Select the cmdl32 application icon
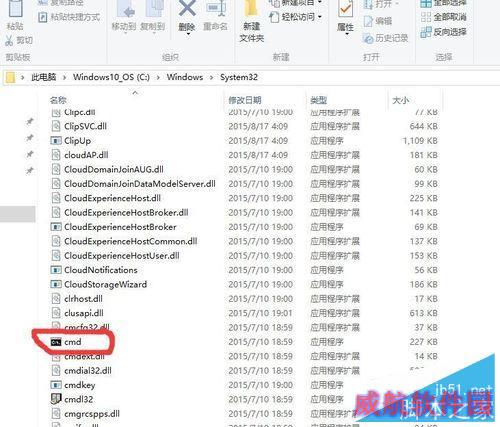The image size is (500, 427). pyautogui.click(x=56, y=399)
